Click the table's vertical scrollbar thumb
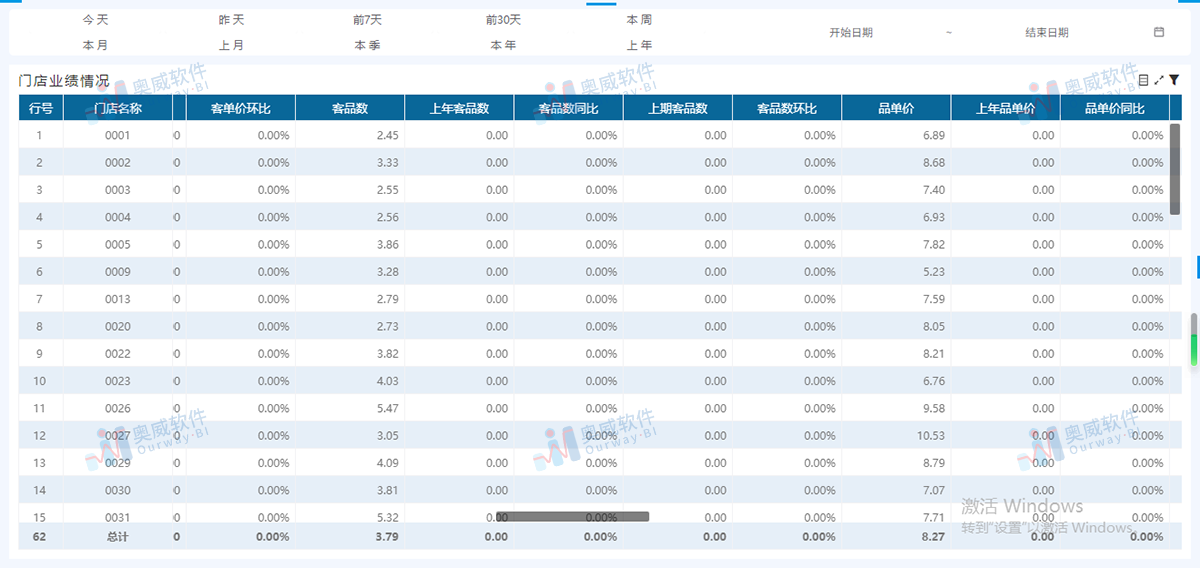Screen dimensions: 1200x568 pyautogui.click(x=1175, y=169)
